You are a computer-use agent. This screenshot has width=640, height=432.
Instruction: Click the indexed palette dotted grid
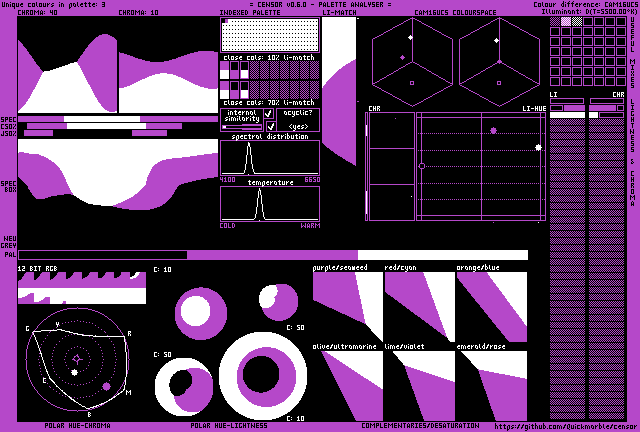click(270, 35)
